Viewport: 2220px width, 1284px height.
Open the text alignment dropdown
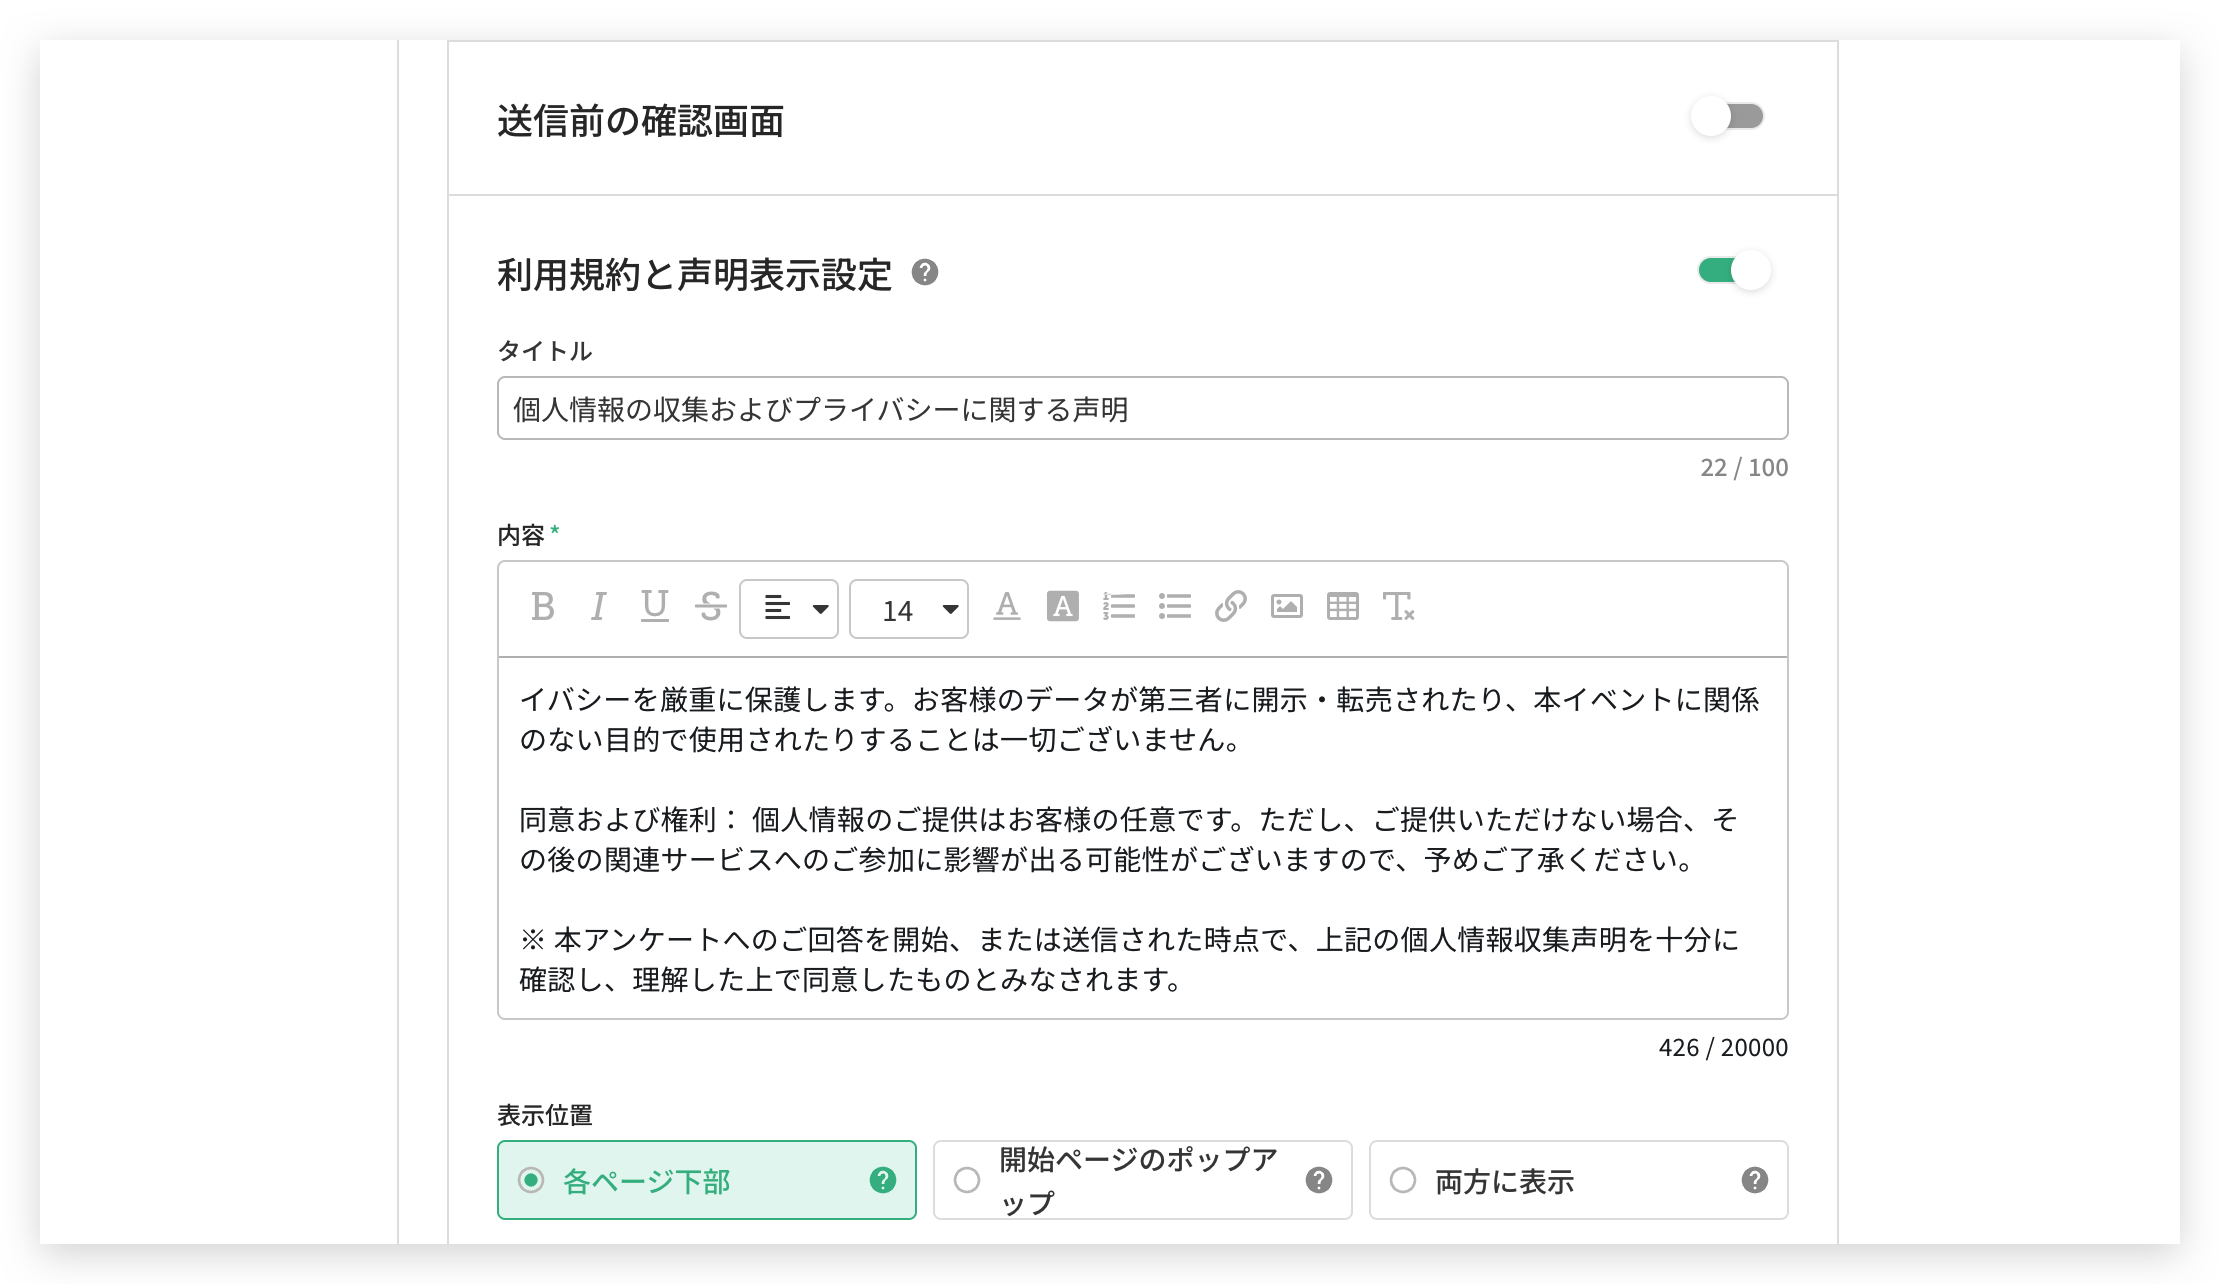pos(789,608)
